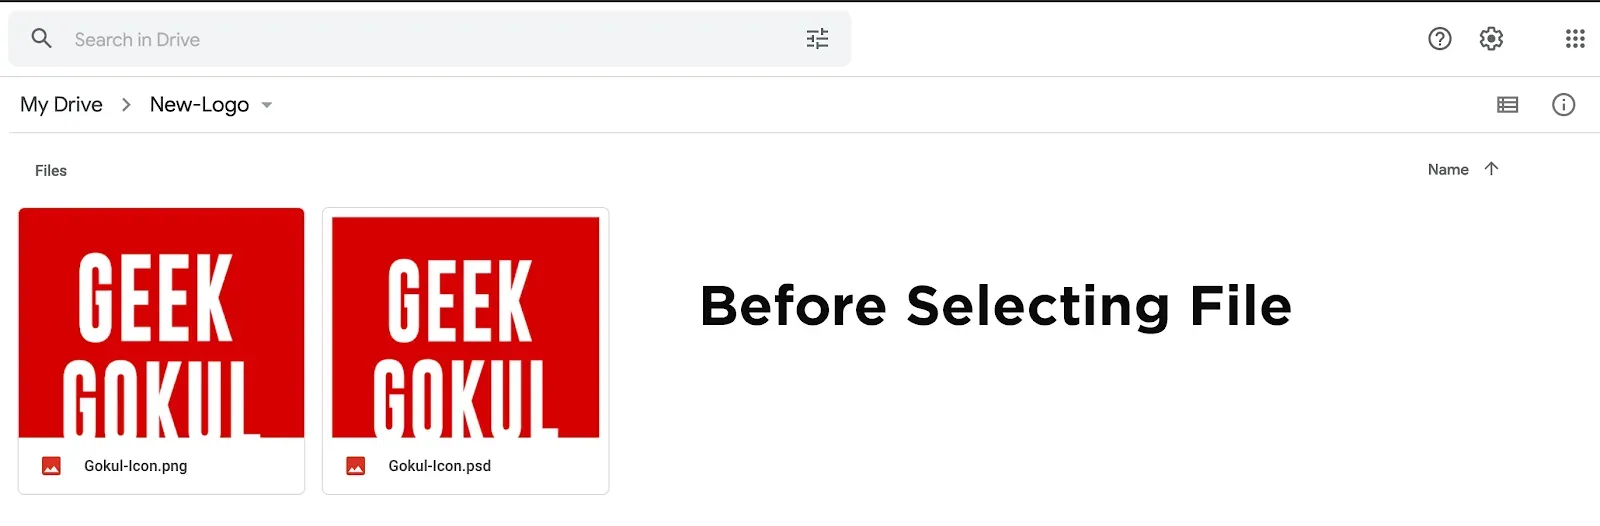This screenshot has width=1600, height=526.
Task: Select the Gokul-Icon.psd thumbnail preview
Action: click(465, 327)
